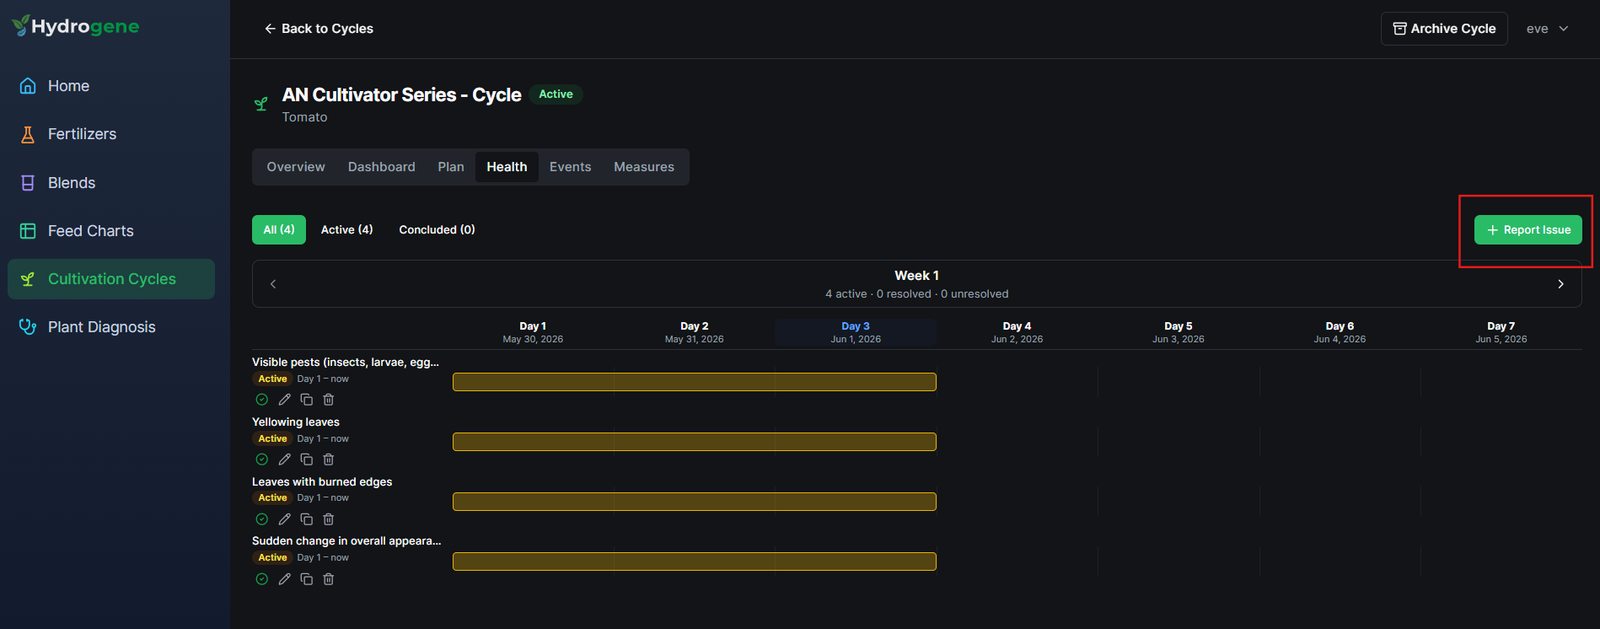This screenshot has height=629, width=1600.
Task: Click the seedling icon beside cycle title
Action: (261, 104)
